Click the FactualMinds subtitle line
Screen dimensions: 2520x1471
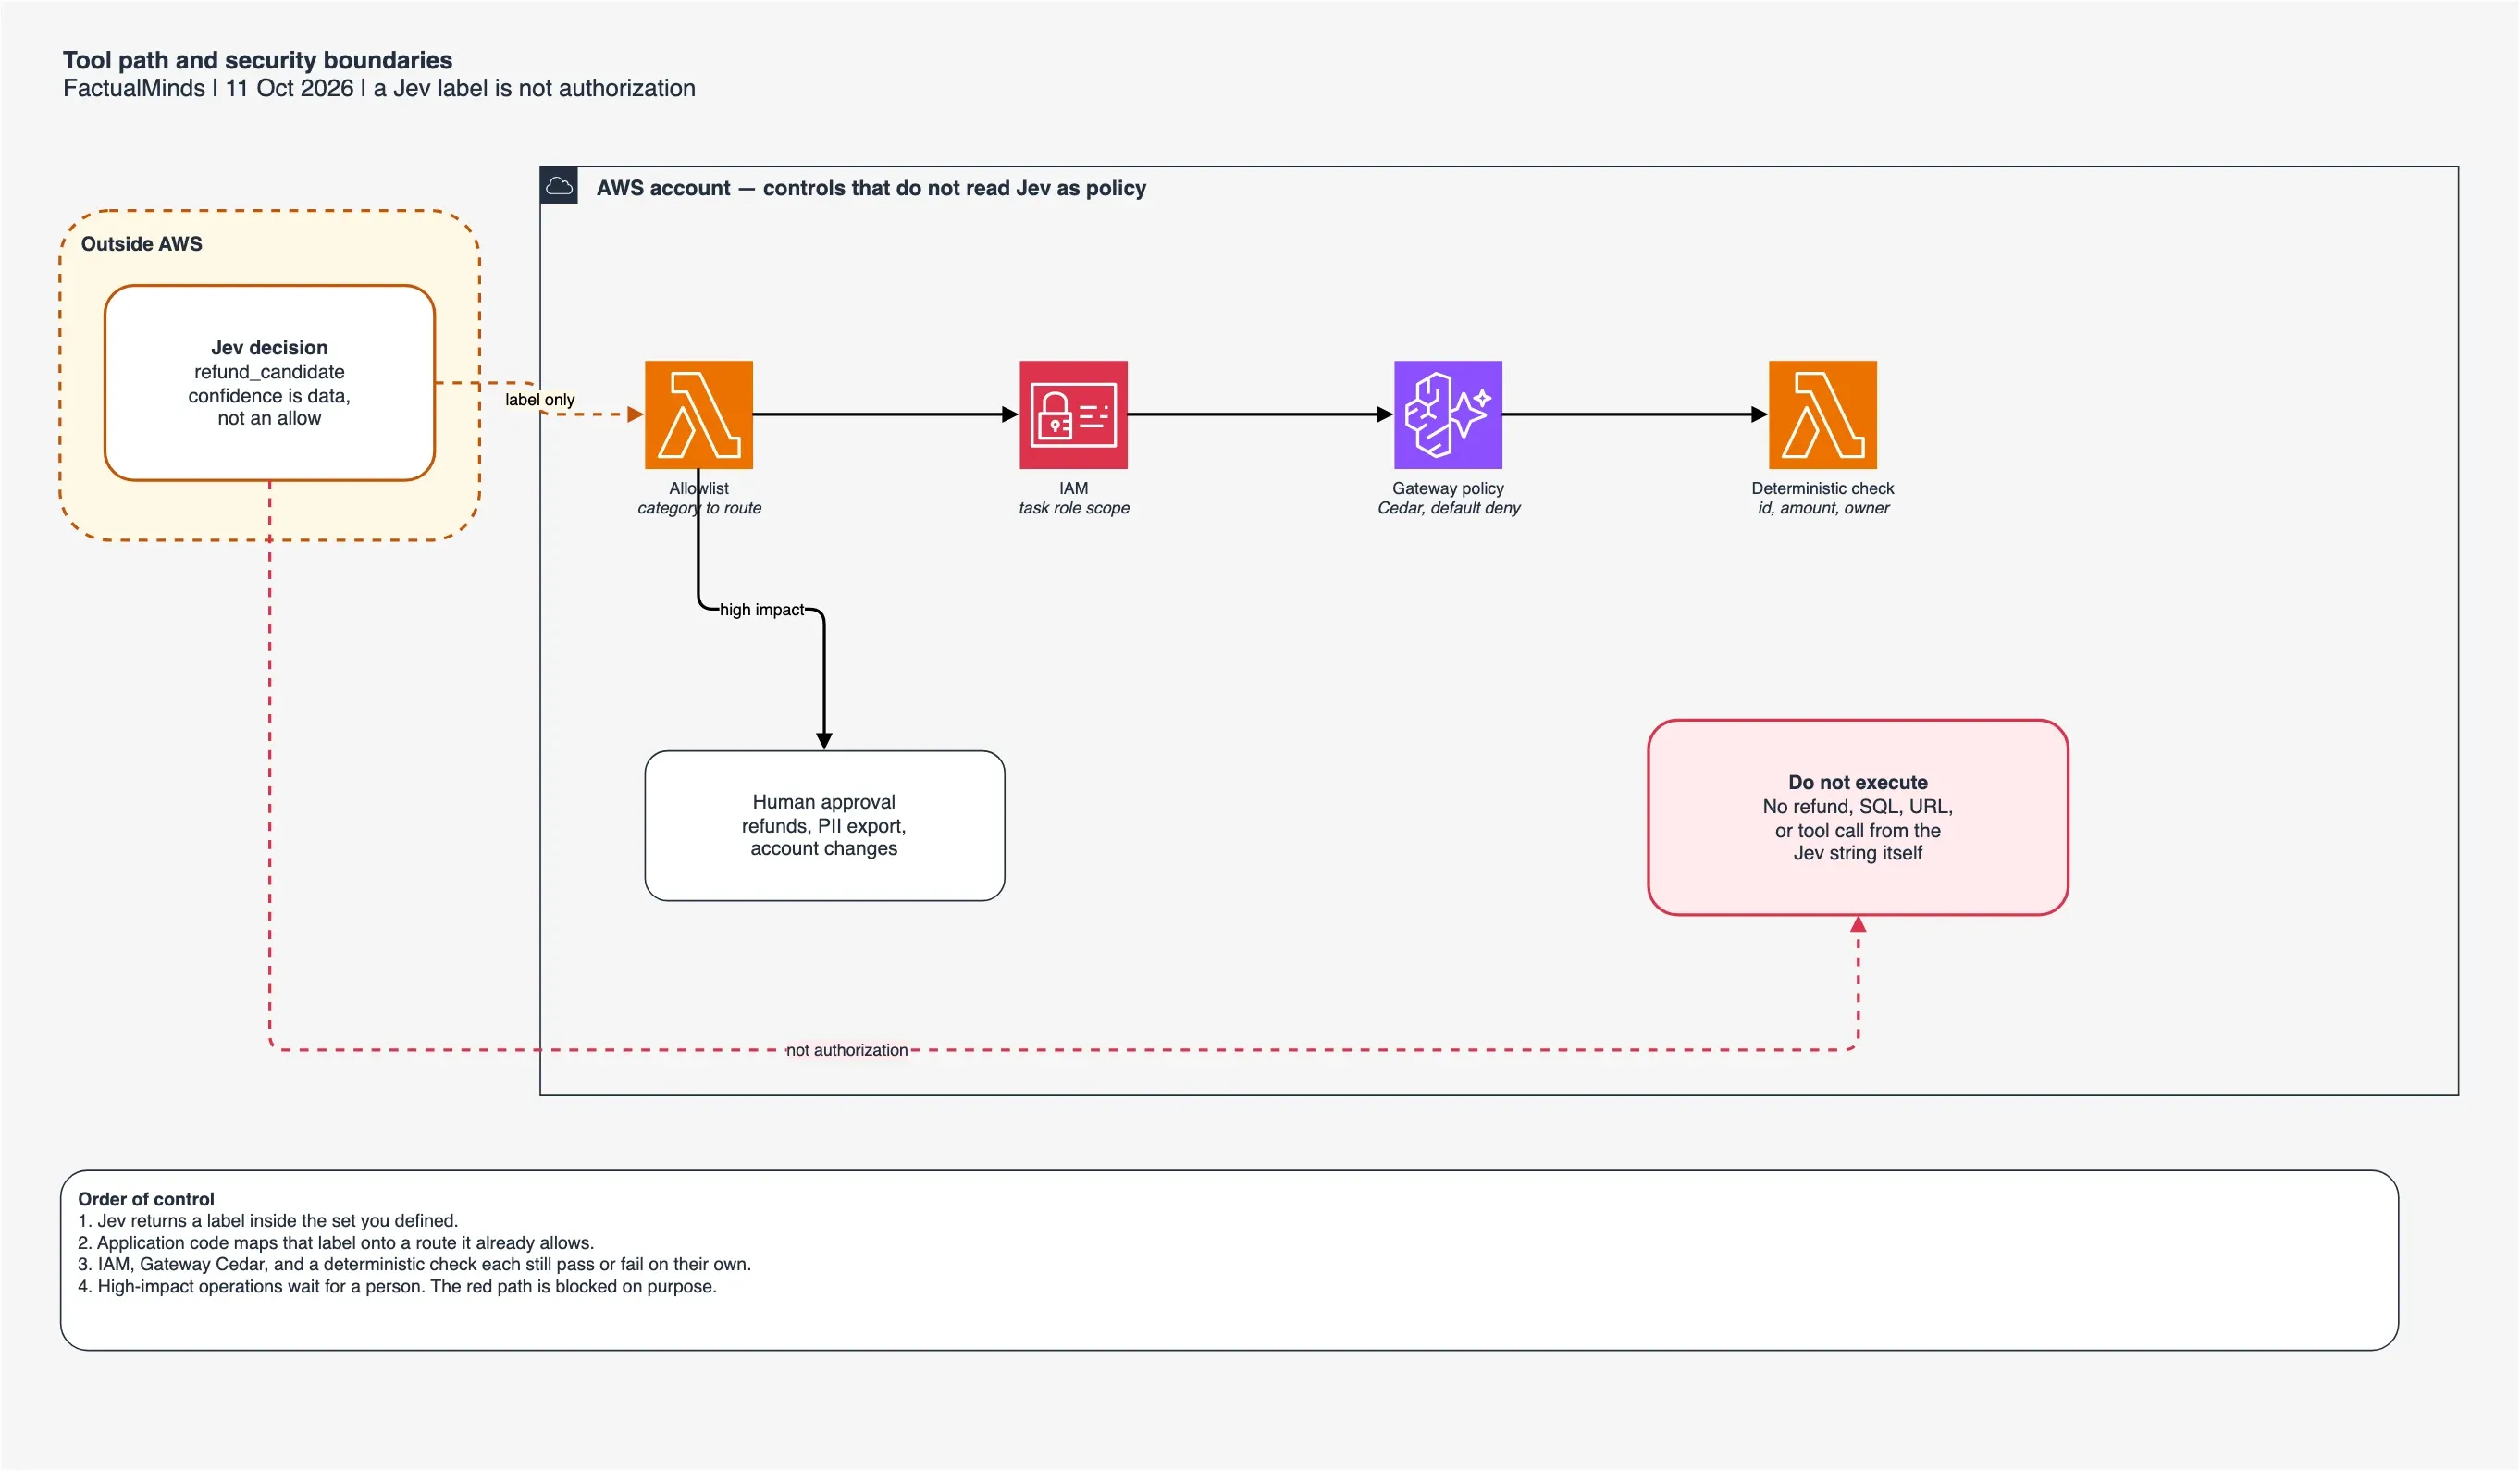point(378,88)
